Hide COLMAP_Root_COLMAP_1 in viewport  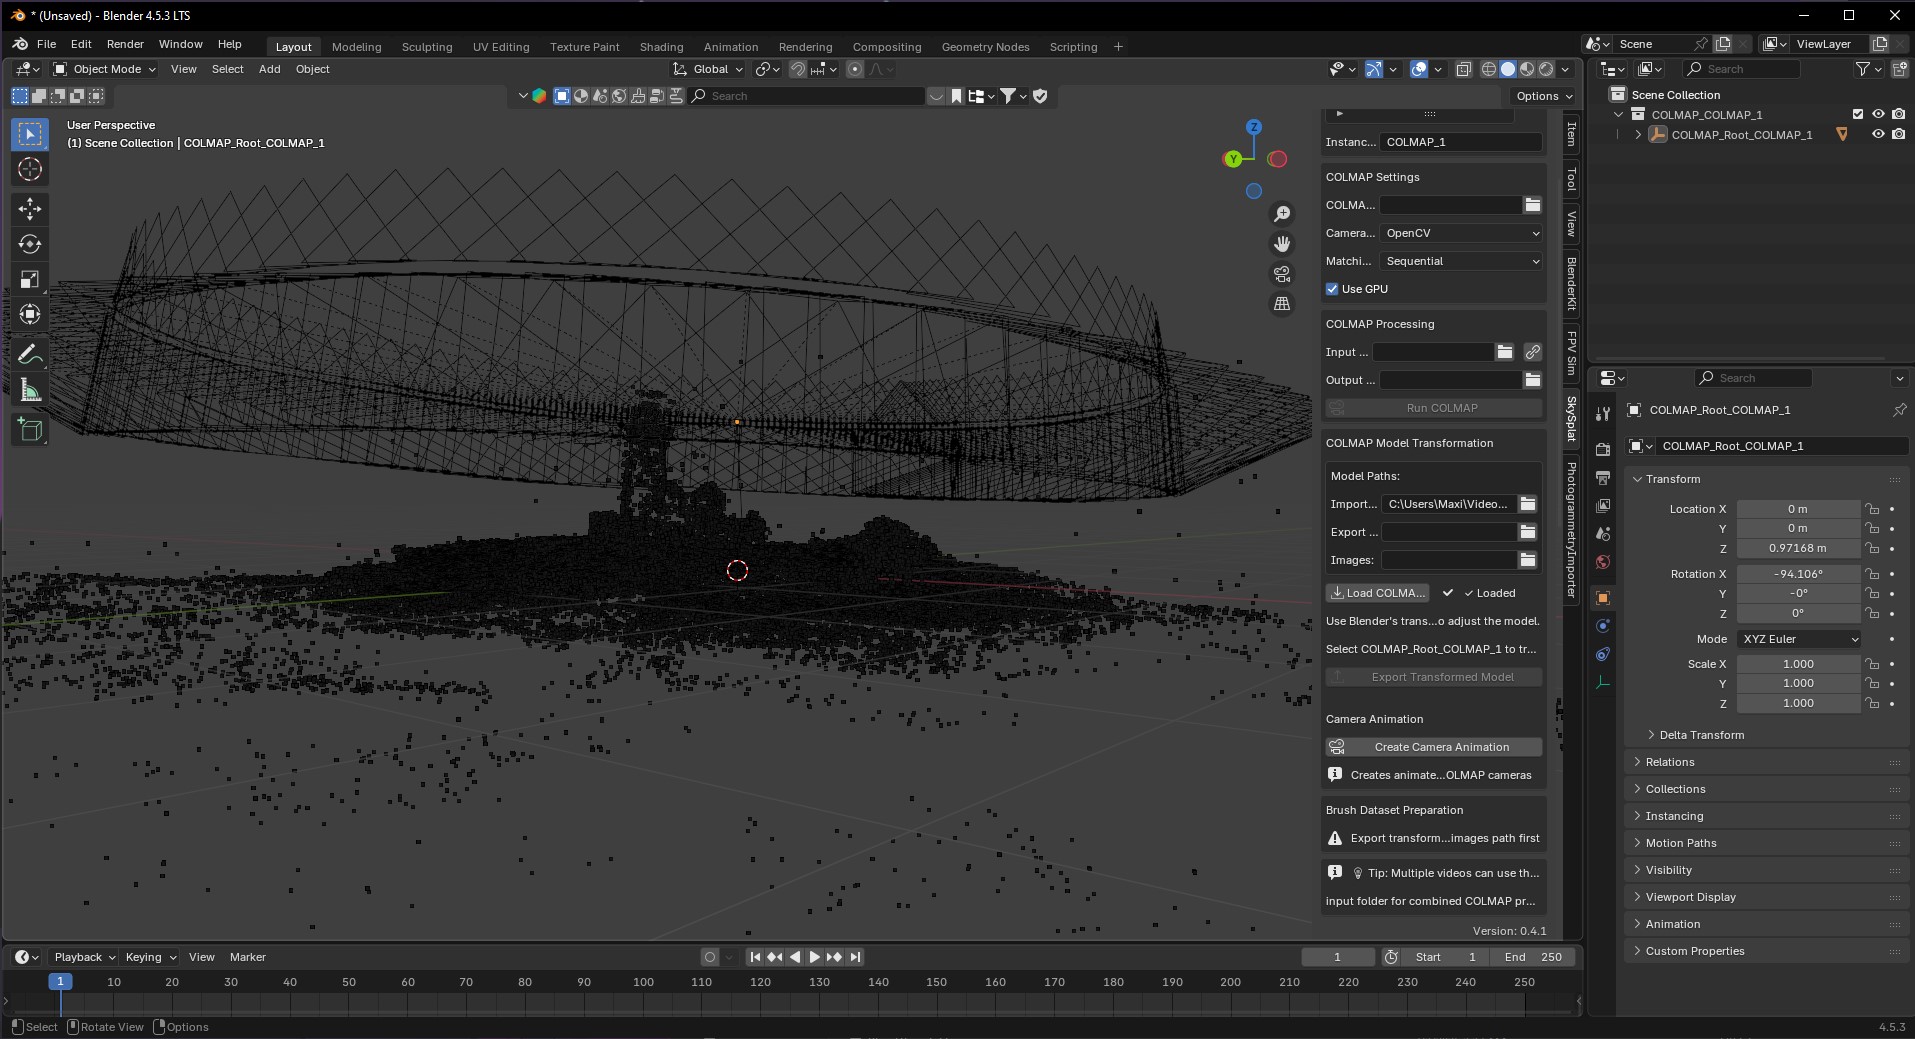click(x=1878, y=135)
